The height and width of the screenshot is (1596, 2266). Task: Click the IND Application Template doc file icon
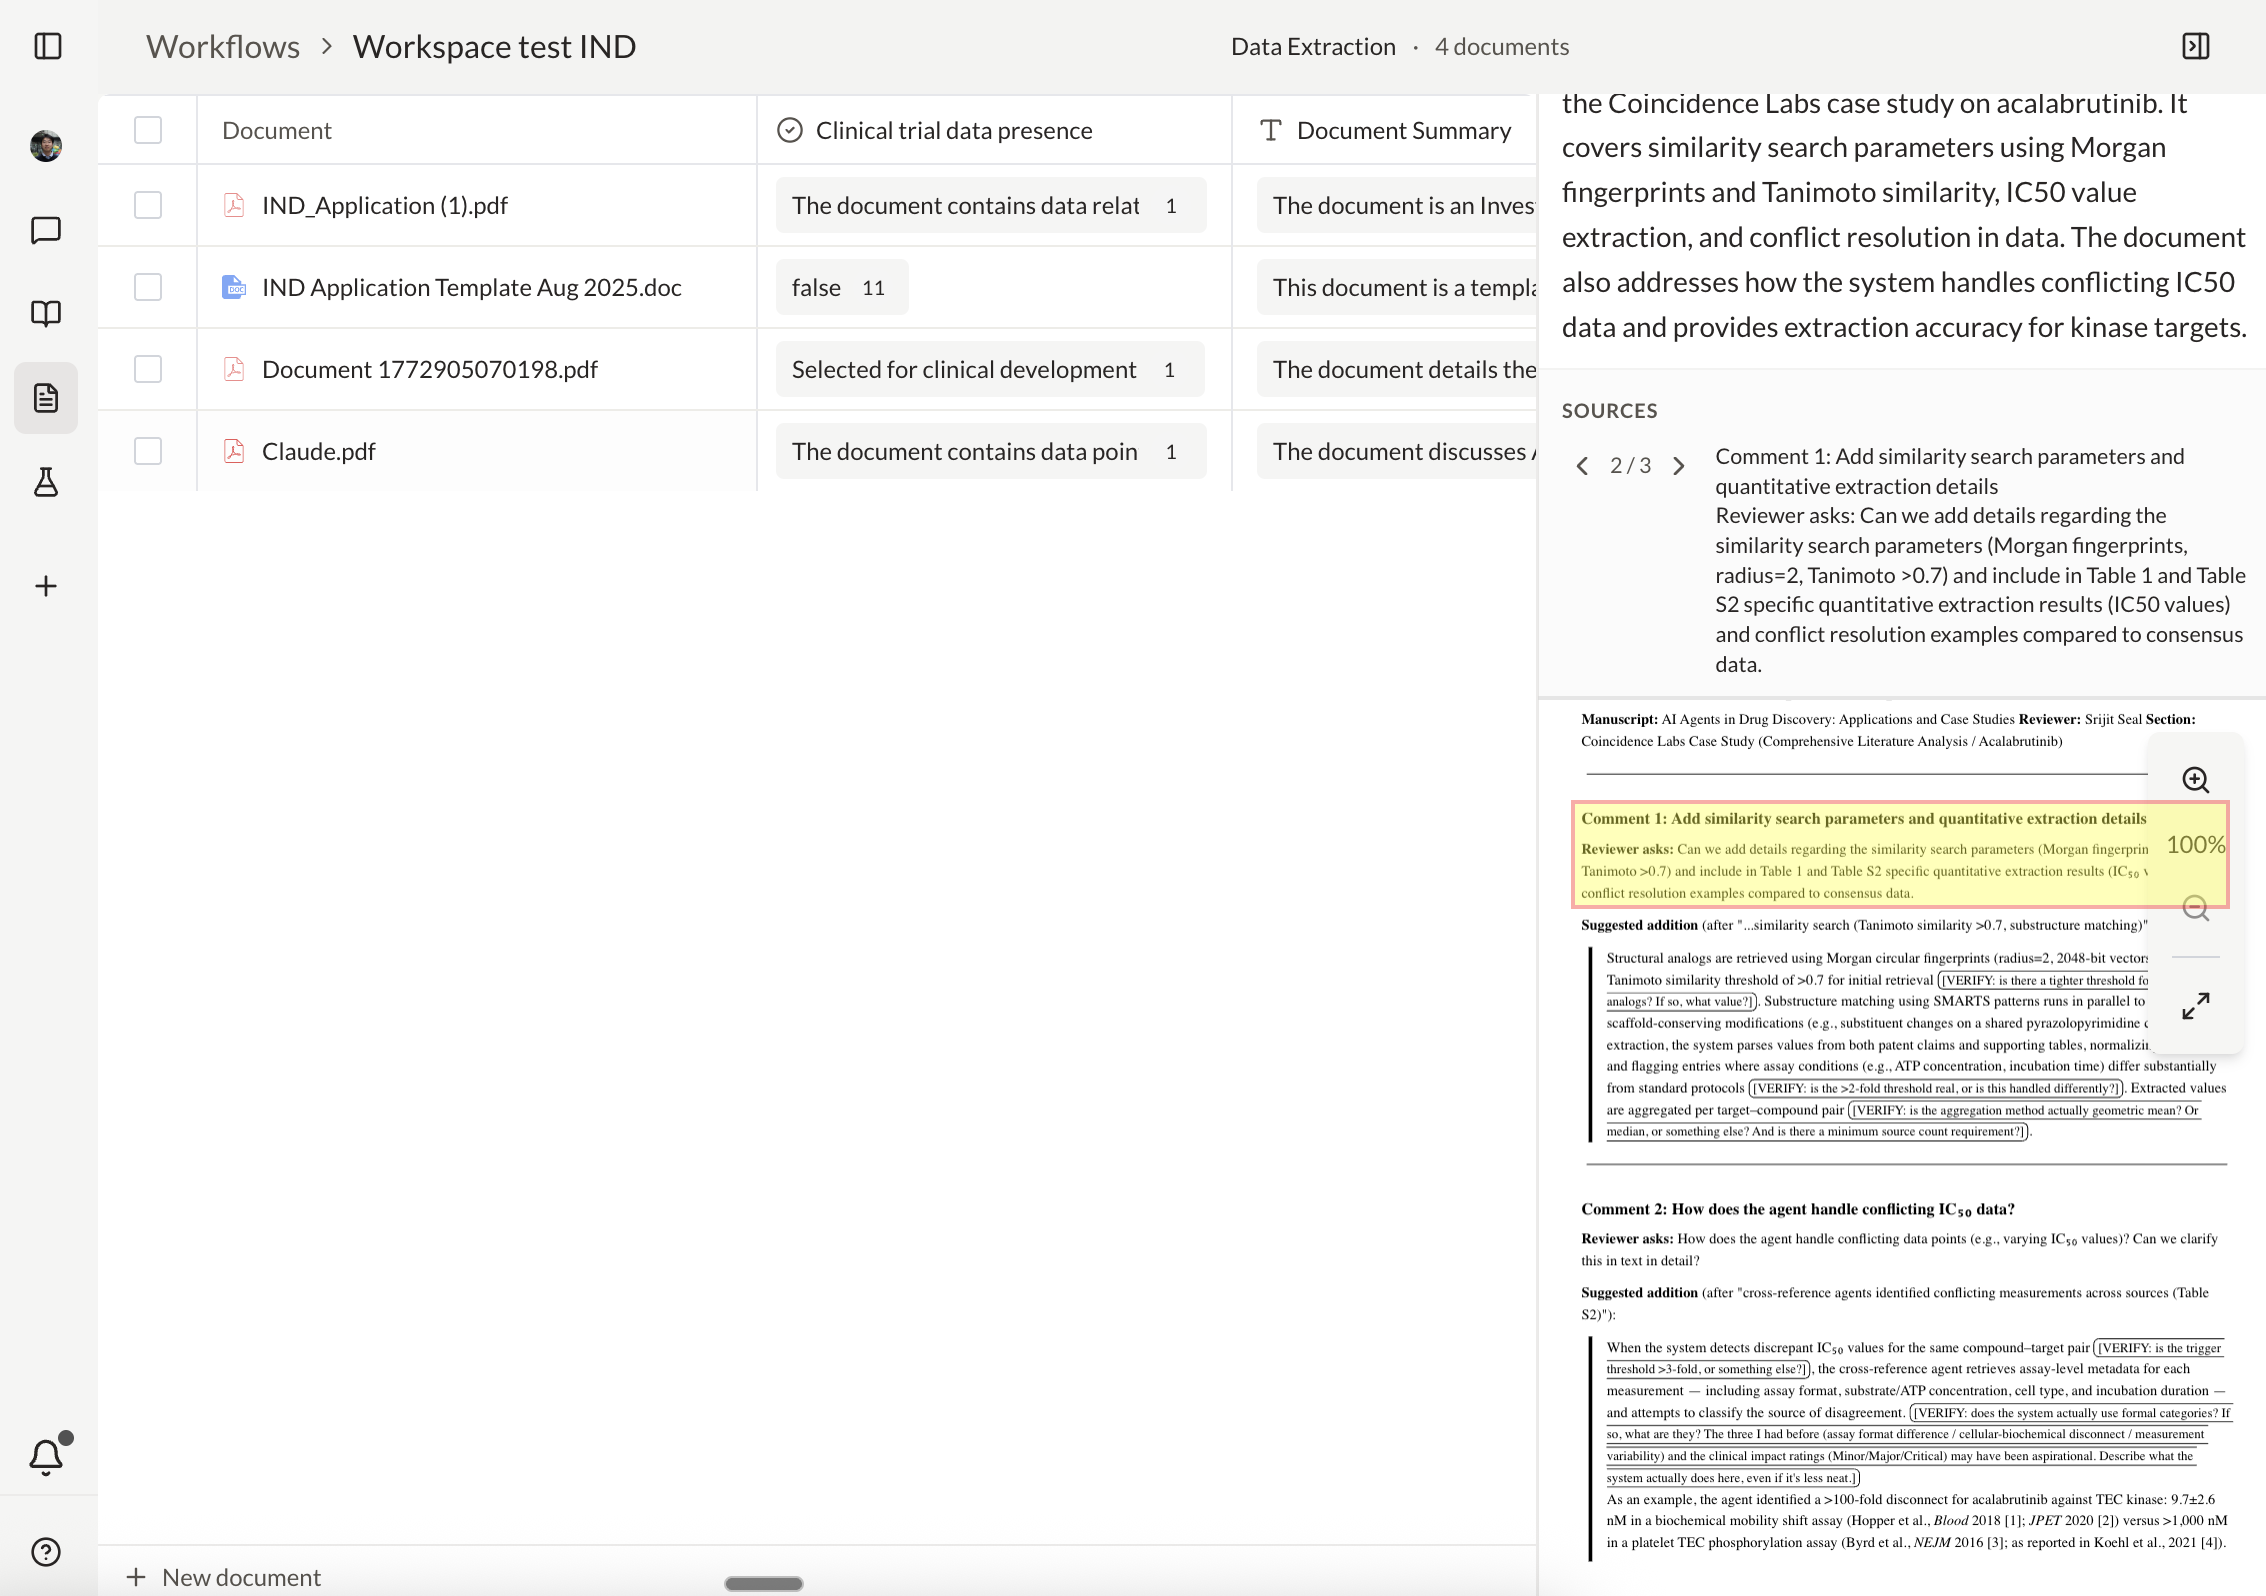(234, 287)
